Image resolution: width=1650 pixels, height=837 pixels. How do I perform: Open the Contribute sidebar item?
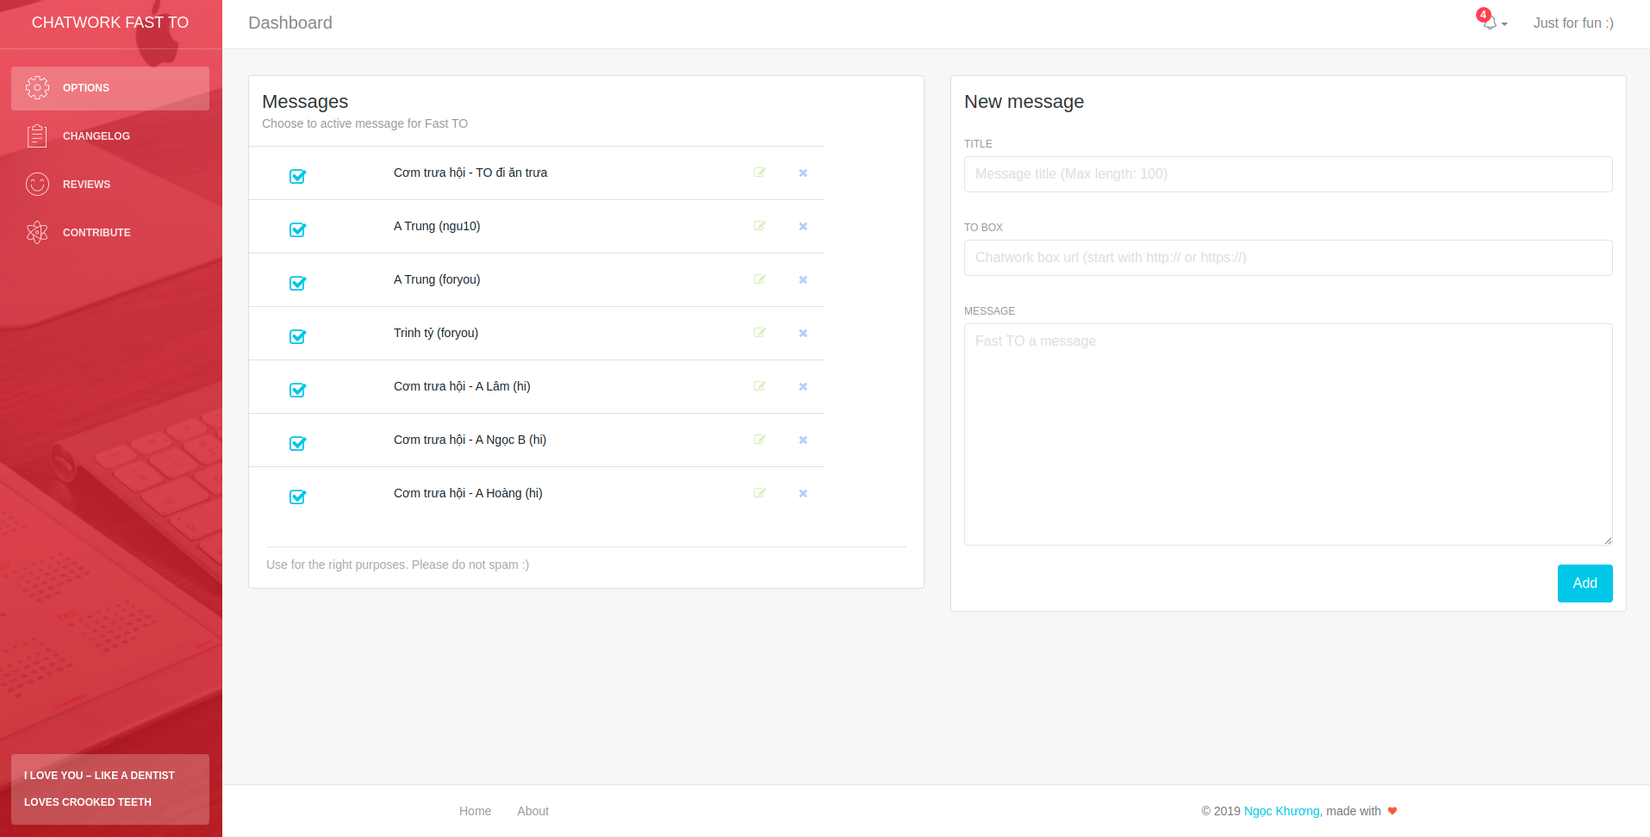point(96,232)
